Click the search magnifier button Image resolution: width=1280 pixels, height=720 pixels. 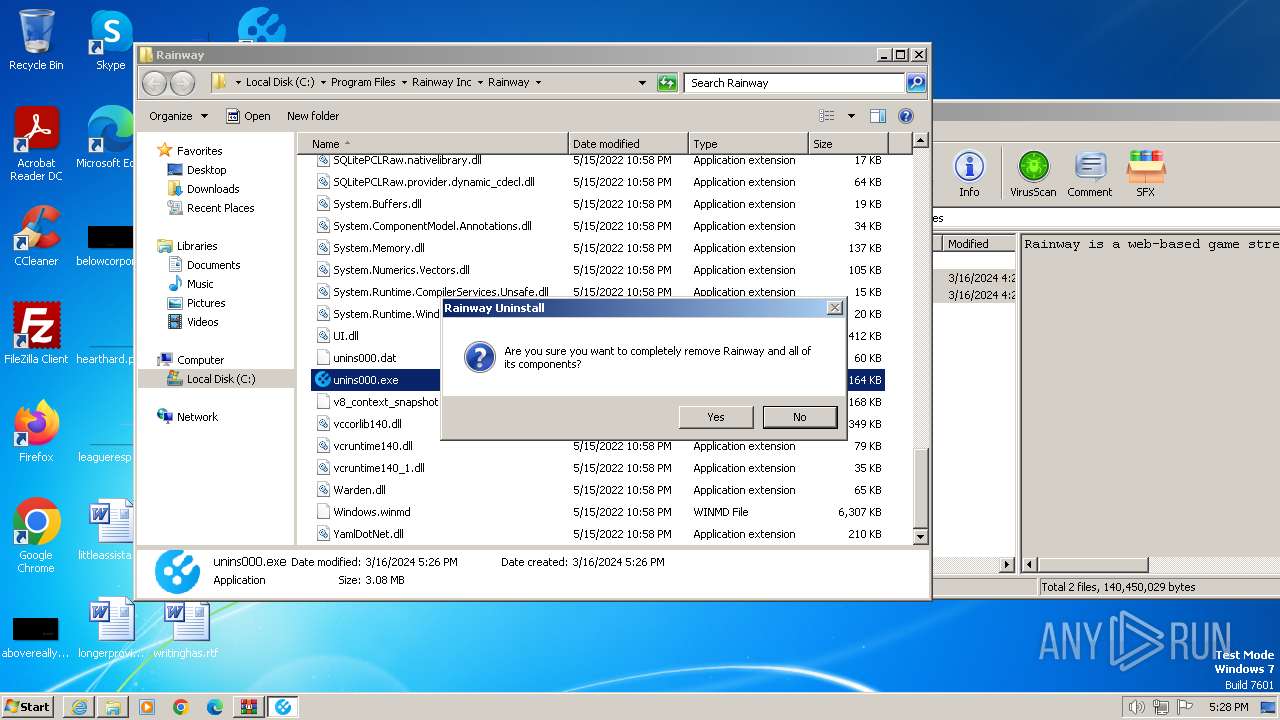[916, 83]
